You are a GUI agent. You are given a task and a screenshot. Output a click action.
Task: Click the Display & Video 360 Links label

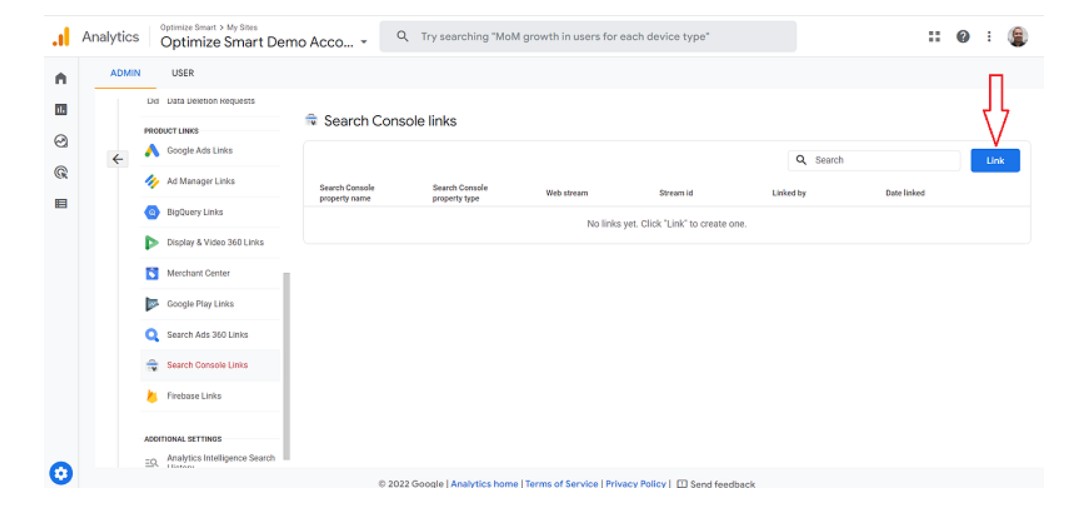tap(215, 243)
